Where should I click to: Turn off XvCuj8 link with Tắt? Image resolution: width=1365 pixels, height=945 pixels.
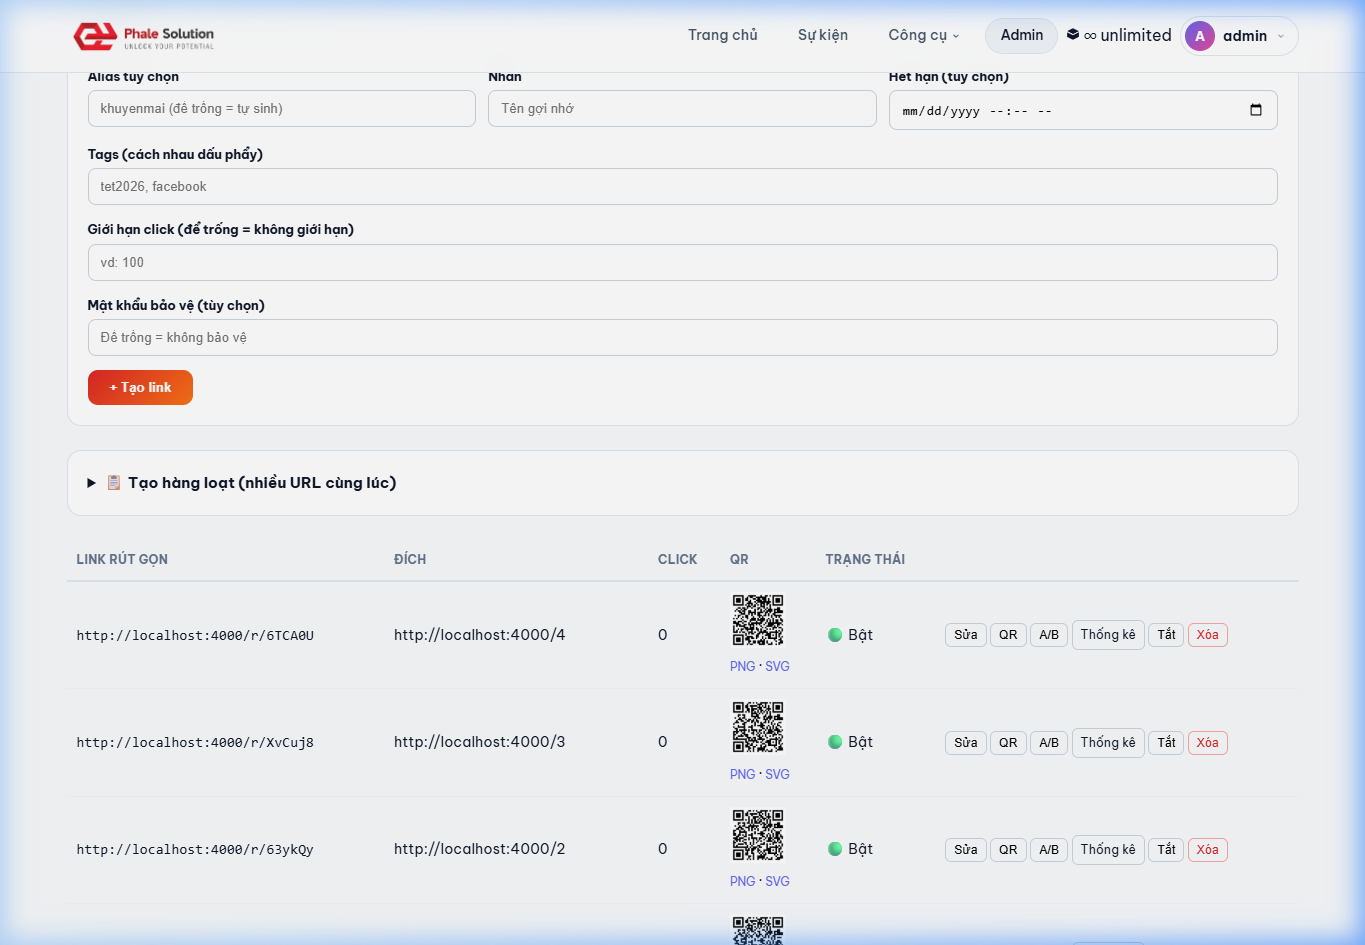(x=1167, y=743)
